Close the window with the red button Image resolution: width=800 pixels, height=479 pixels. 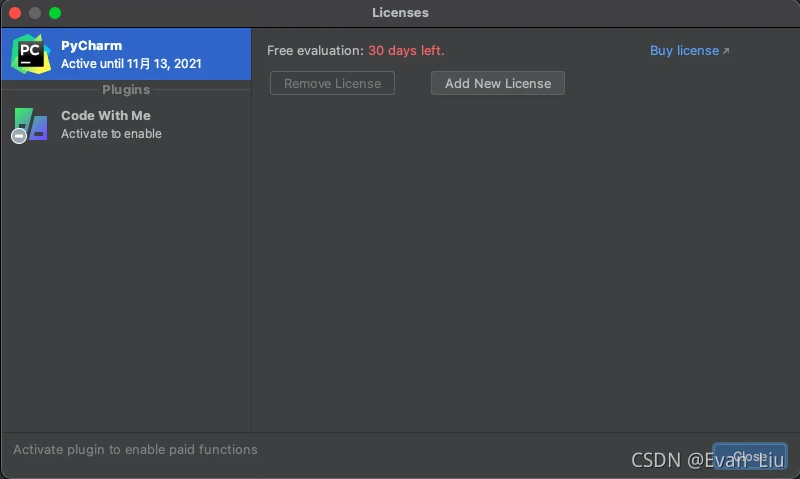click(15, 13)
